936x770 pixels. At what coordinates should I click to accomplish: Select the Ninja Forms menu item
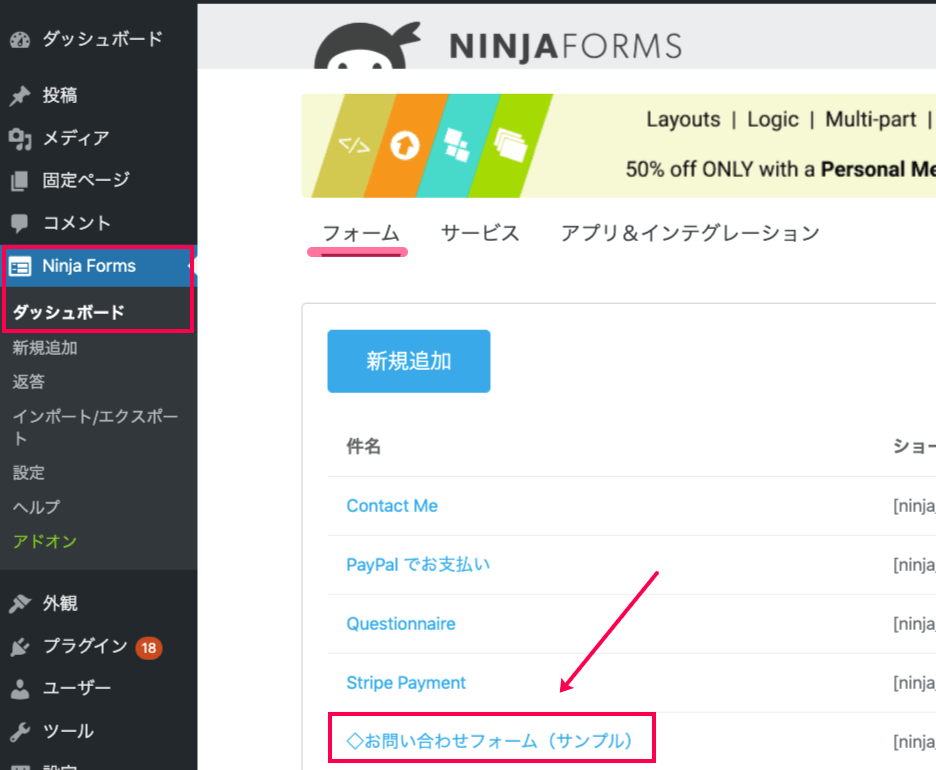click(89, 266)
